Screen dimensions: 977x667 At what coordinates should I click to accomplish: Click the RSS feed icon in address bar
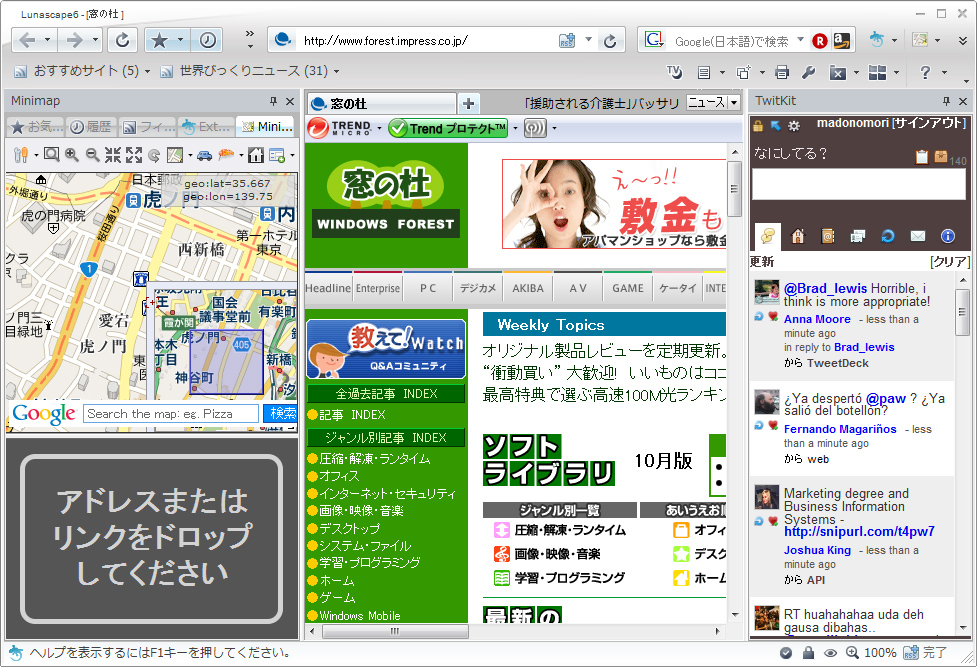[567, 41]
